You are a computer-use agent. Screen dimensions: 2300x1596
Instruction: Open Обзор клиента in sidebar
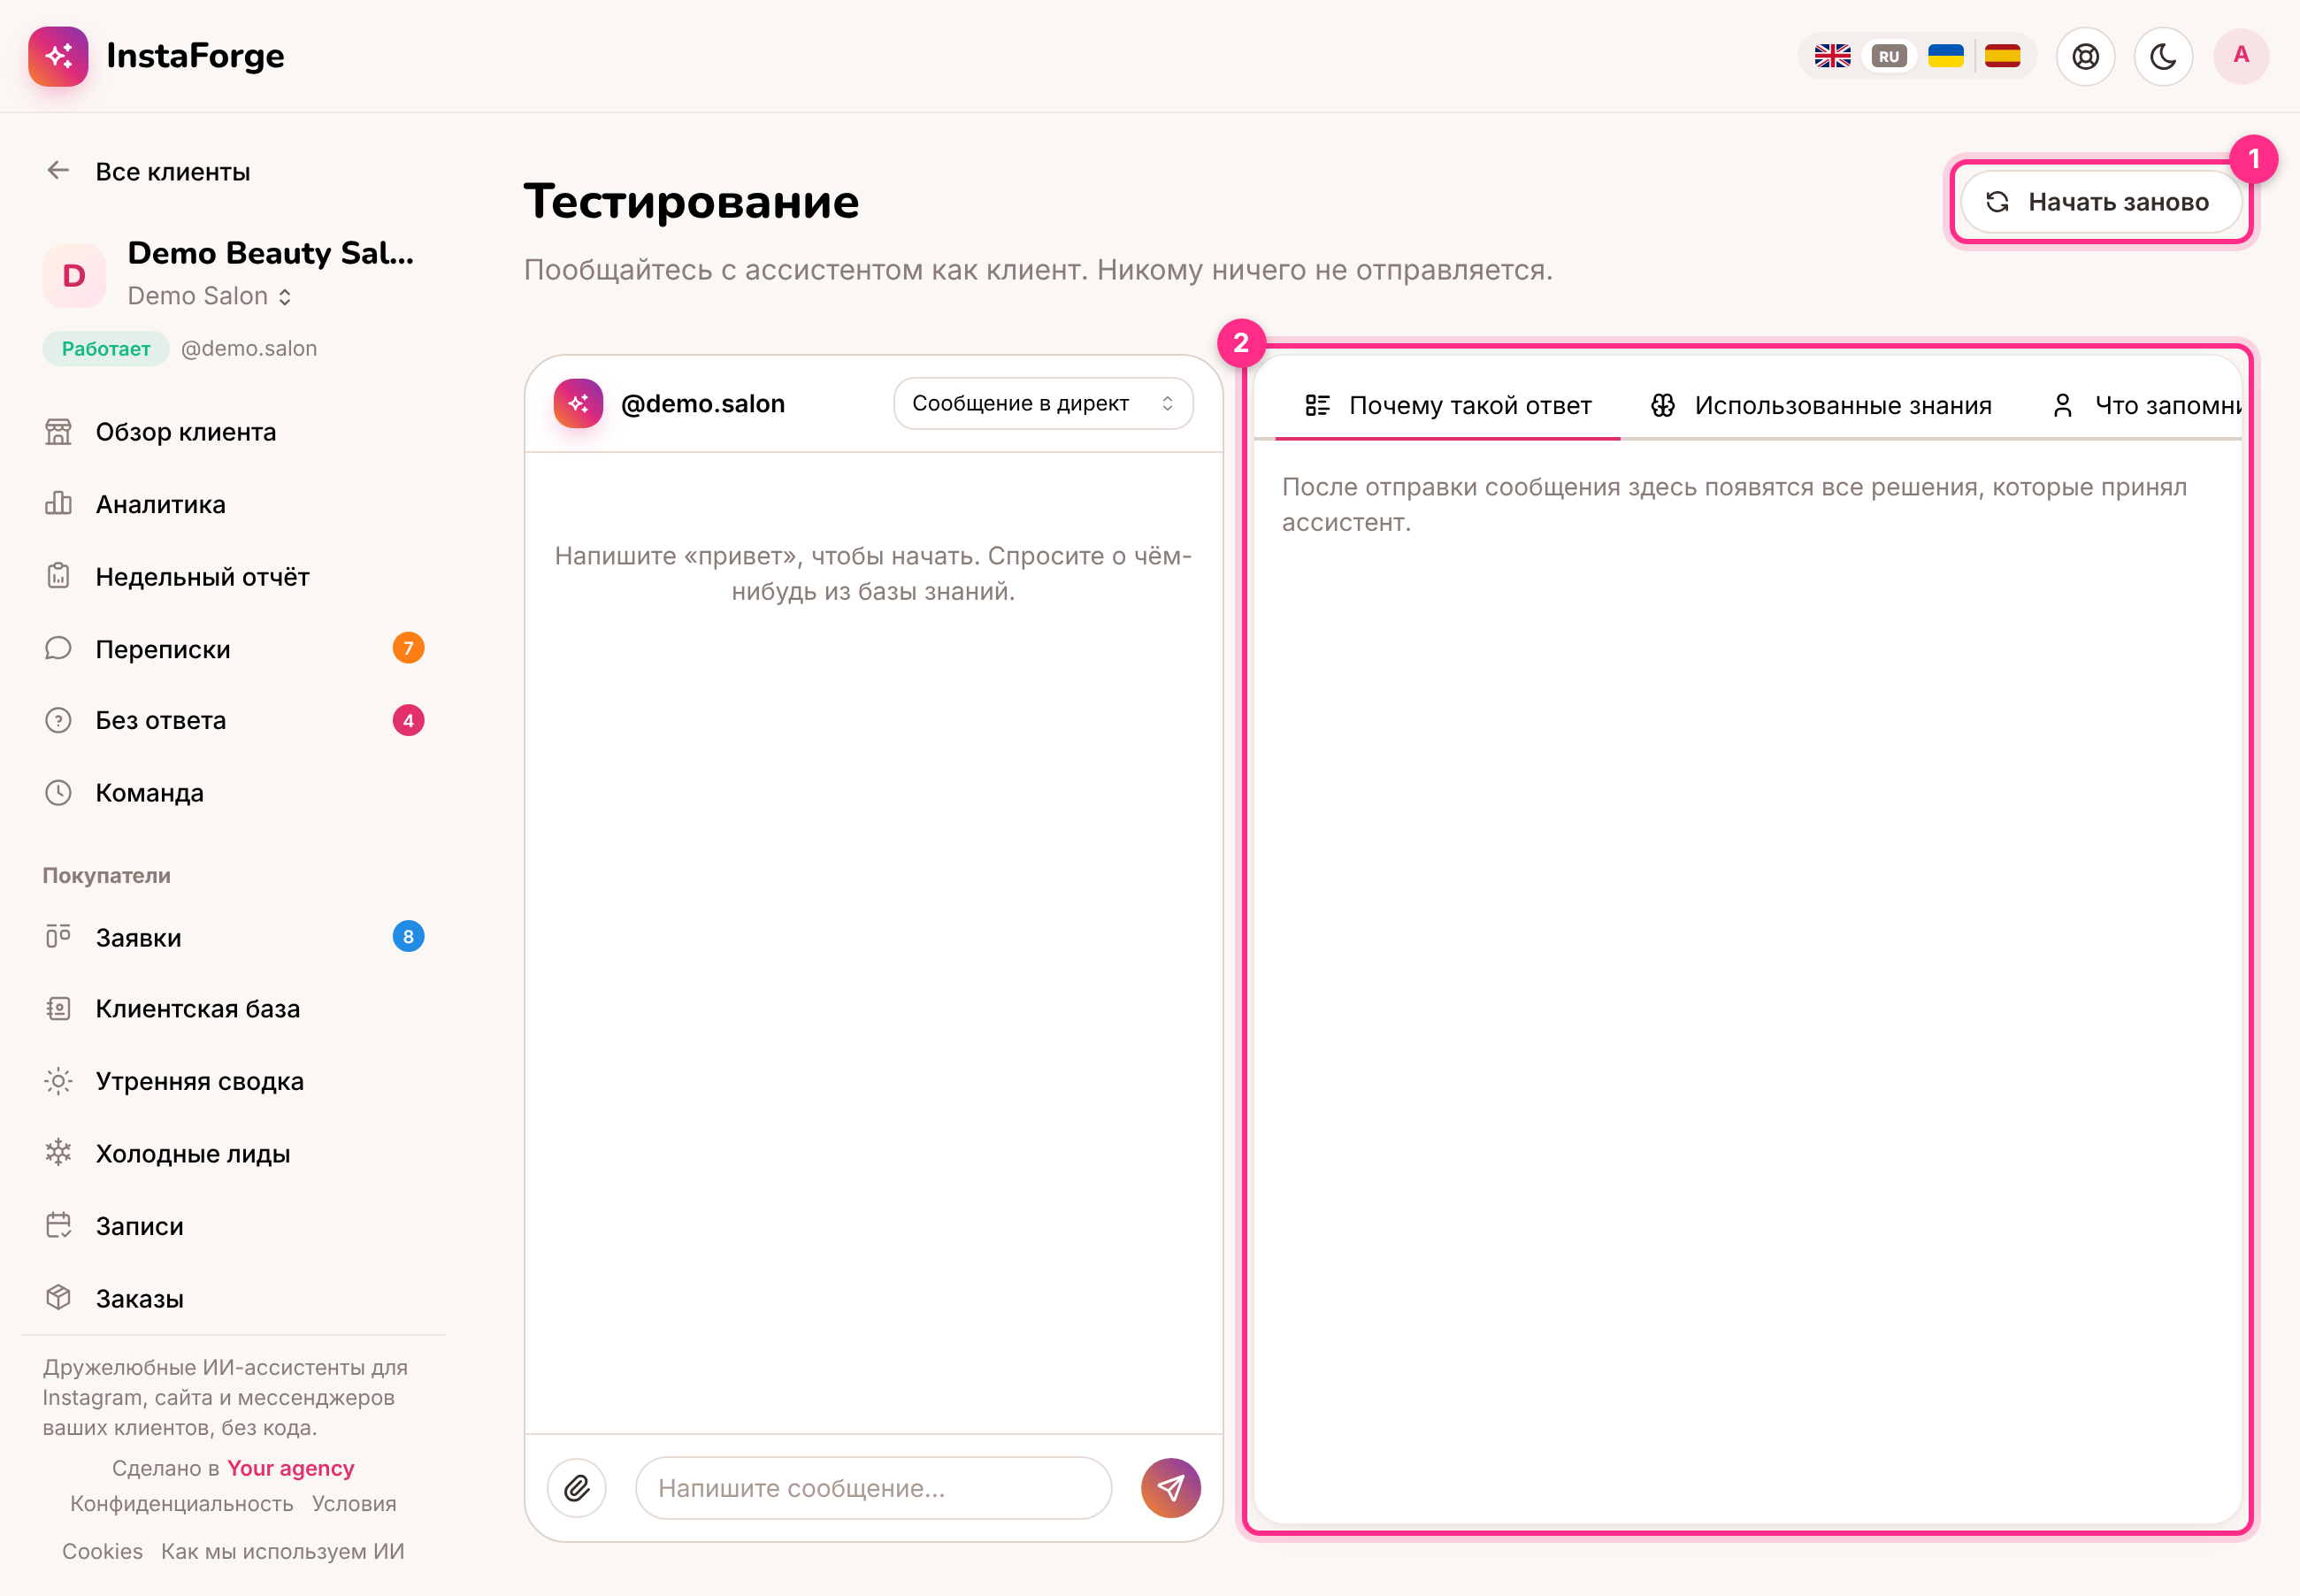[234, 432]
